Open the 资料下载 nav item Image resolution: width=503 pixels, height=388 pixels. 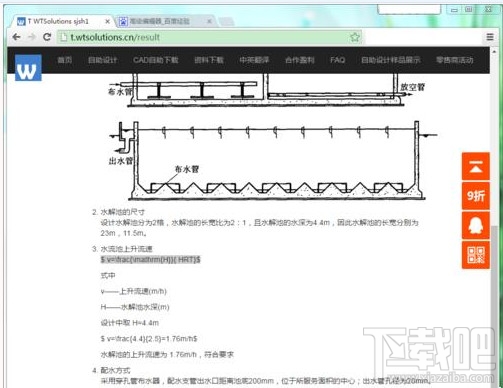(x=209, y=60)
